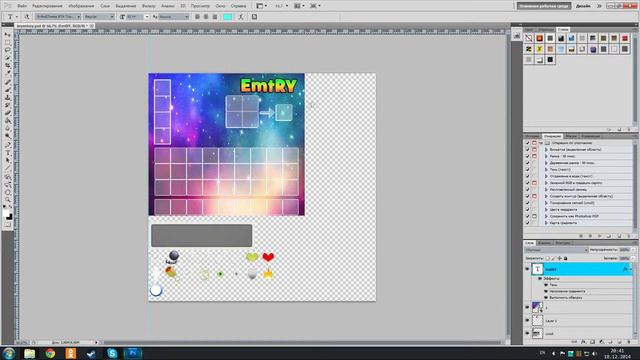Toggle text orientation in the options bar
This screenshot has width=640, height=360.
(x=27, y=17)
